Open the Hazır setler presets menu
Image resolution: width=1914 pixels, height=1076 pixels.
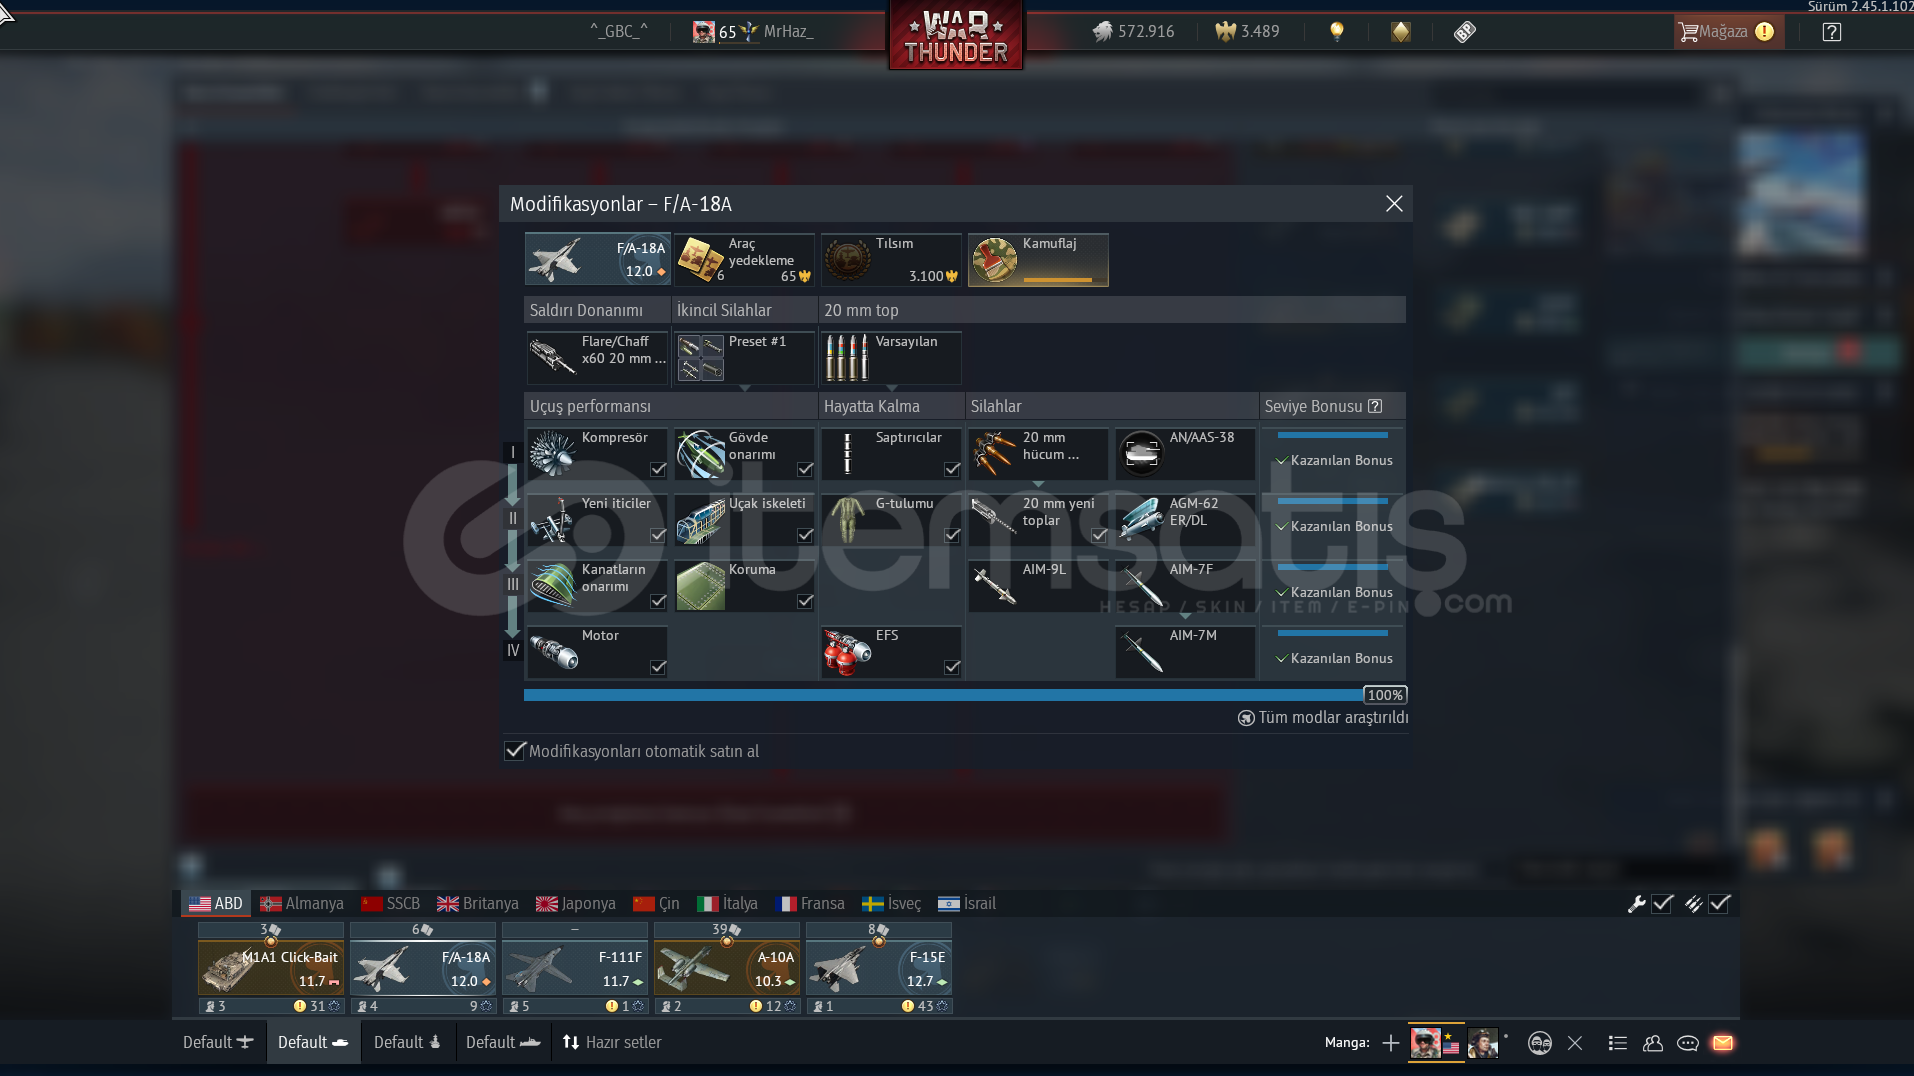click(x=612, y=1042)
